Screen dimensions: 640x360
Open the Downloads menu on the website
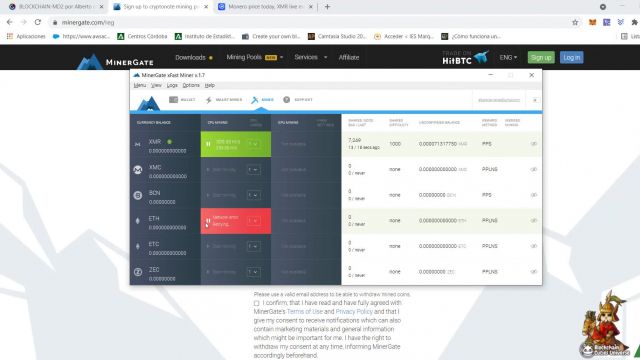click(193, 58)
